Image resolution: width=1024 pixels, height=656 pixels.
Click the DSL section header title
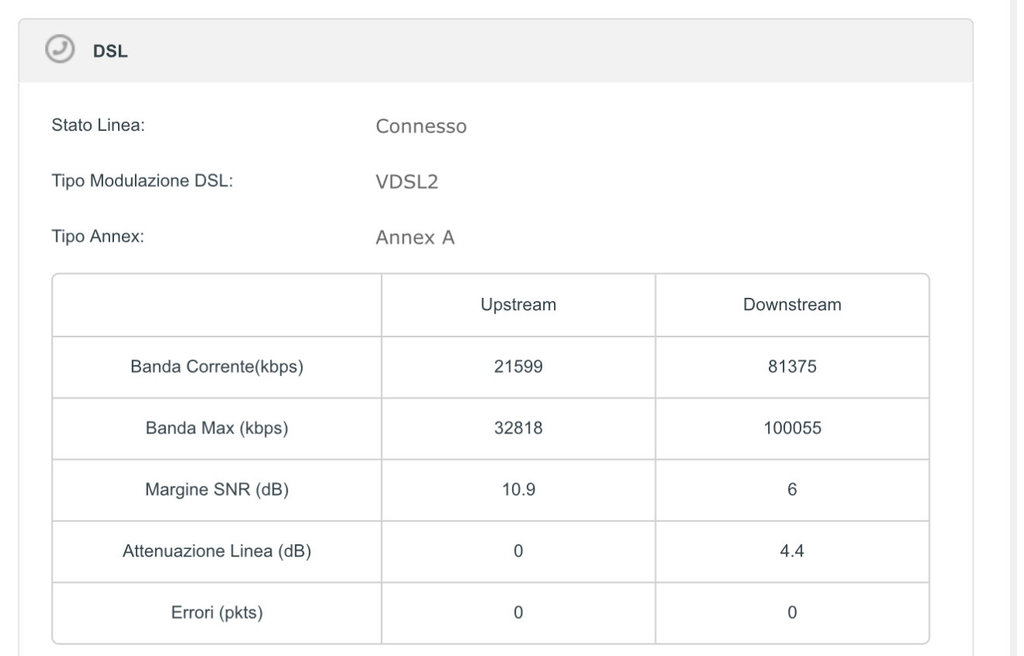110,51
